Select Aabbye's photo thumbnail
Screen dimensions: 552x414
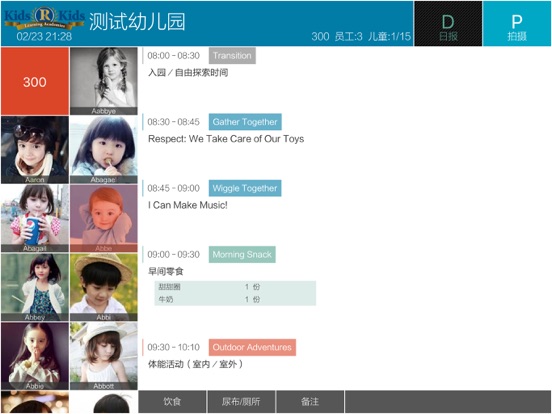click(104, 81)
